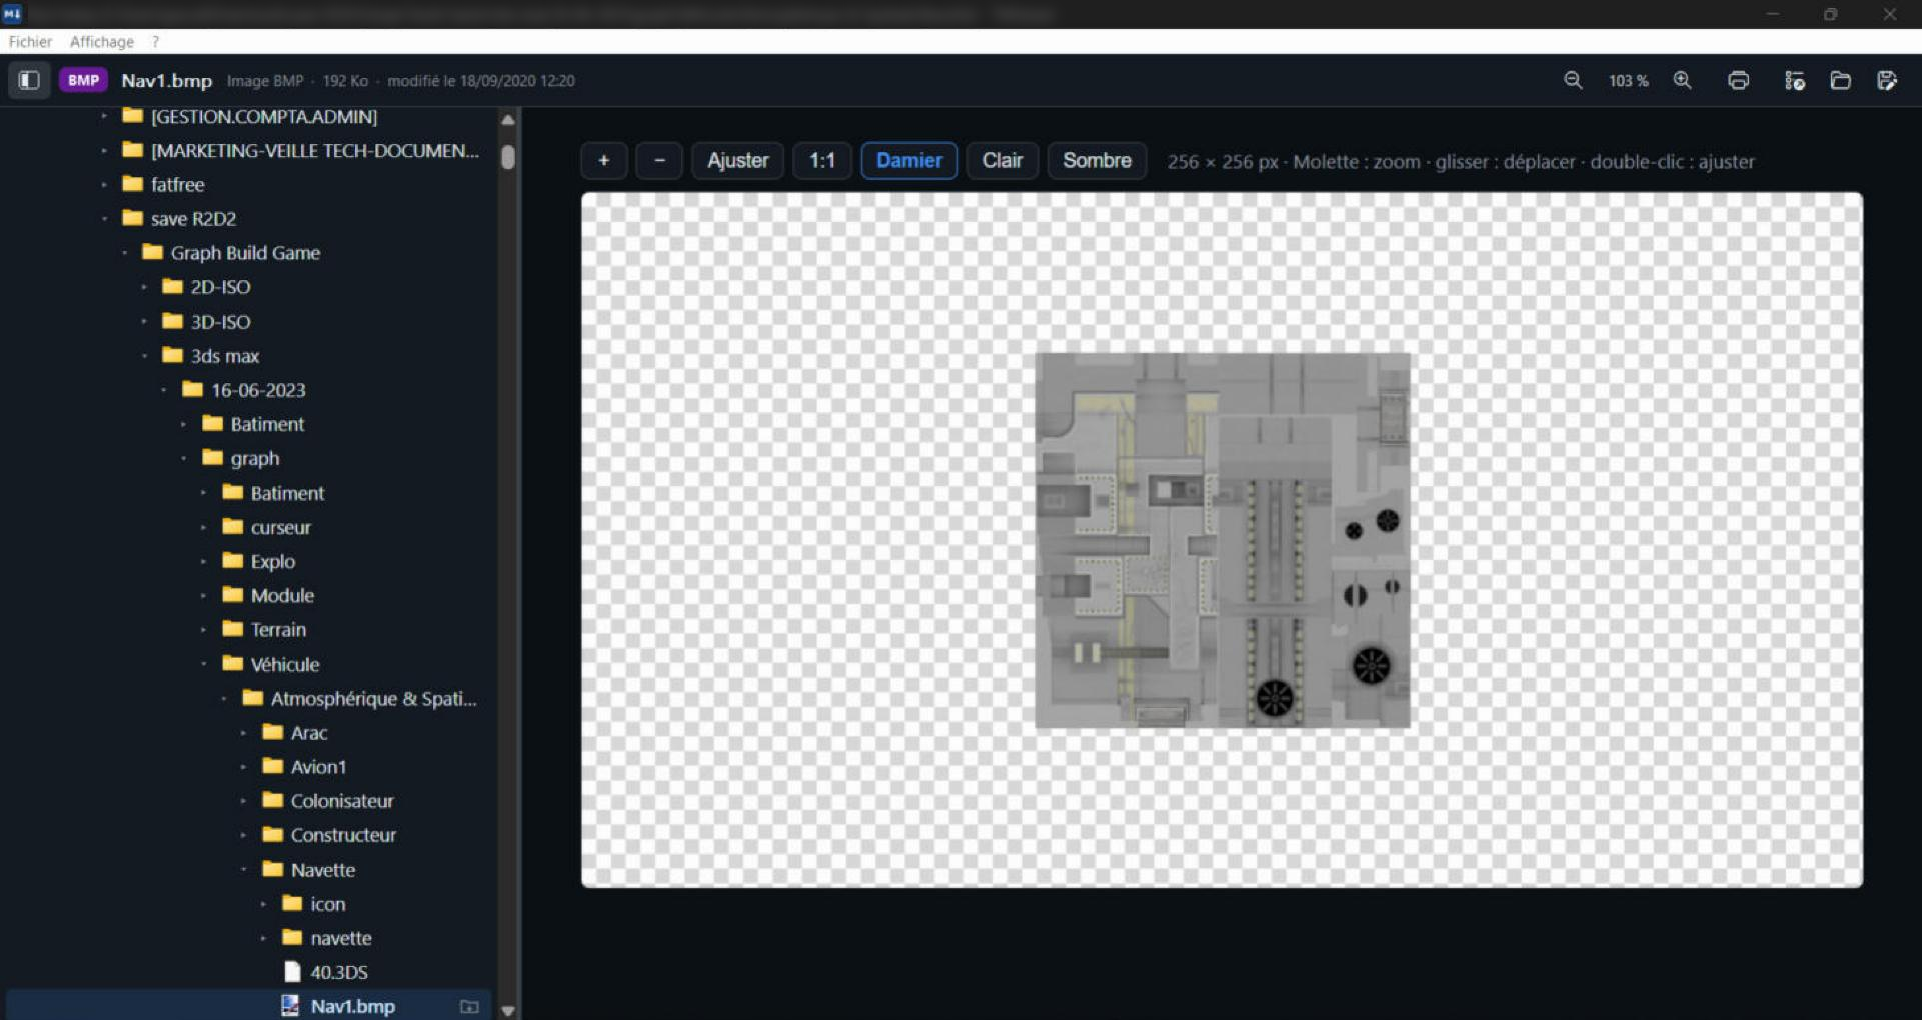Select the Module folder
This screenshot has height=1020, width=1922.
pyautogui.click(x=282, y=595)
